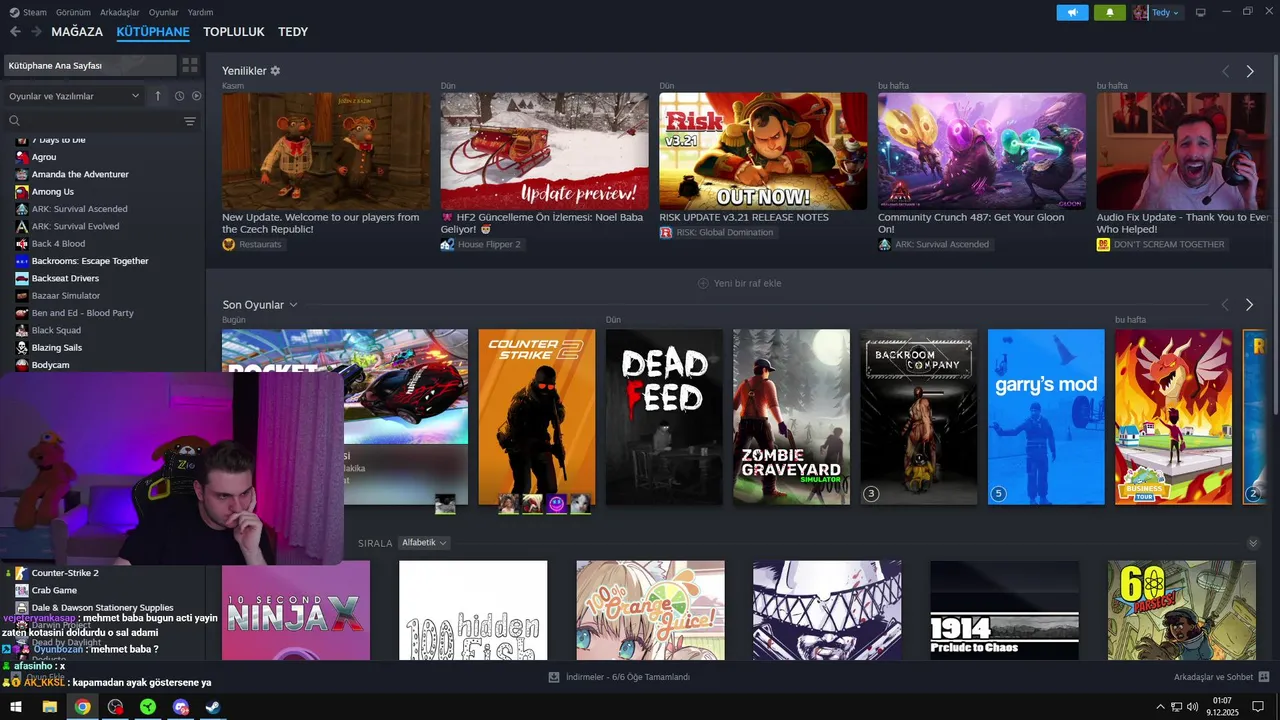This screenshot has height=720, width=1280.
Task: Open the Alfabetik sort dropdown
Action: click(x=424, y=543)
